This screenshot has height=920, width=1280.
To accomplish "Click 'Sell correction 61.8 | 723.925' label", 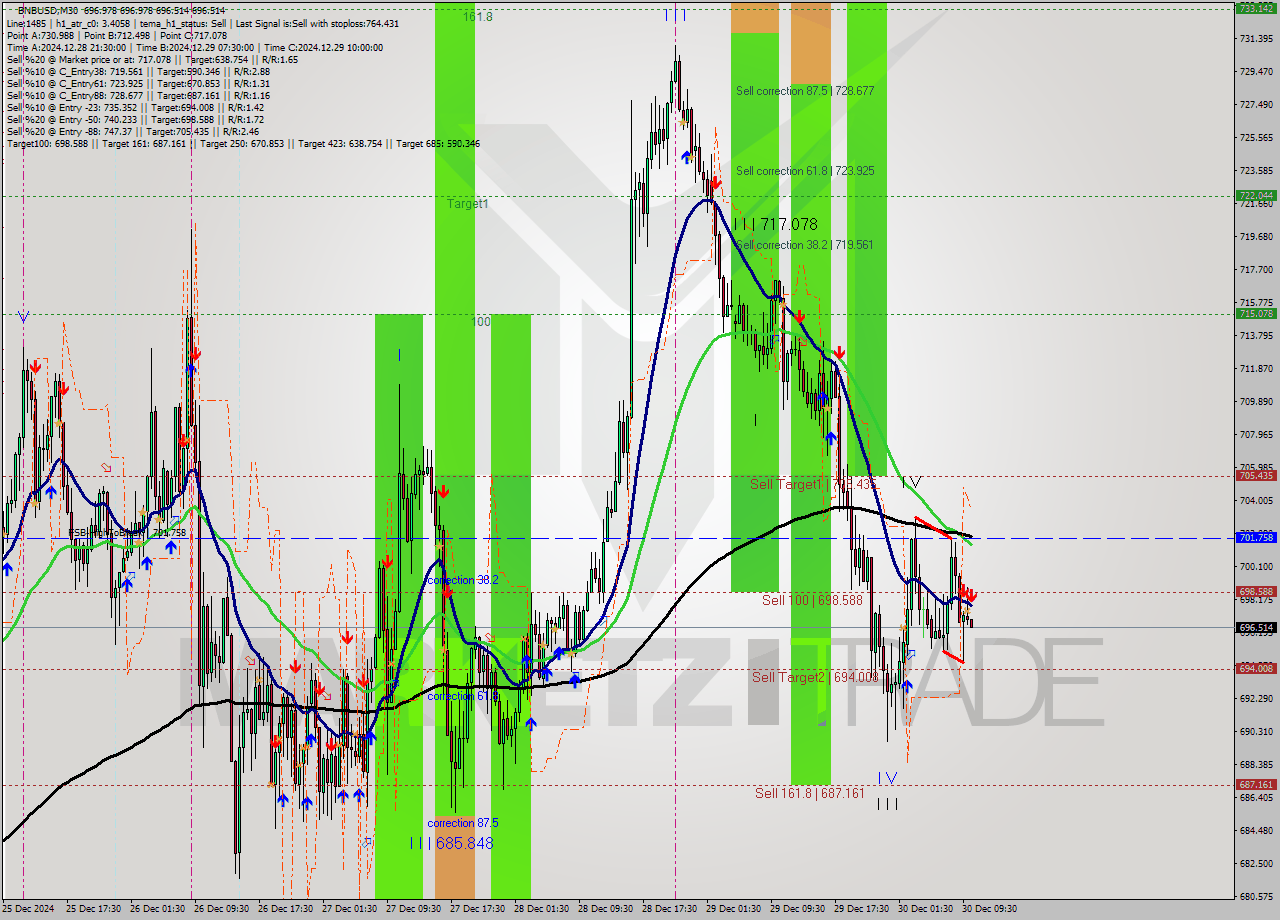I will tap(805, 171).
